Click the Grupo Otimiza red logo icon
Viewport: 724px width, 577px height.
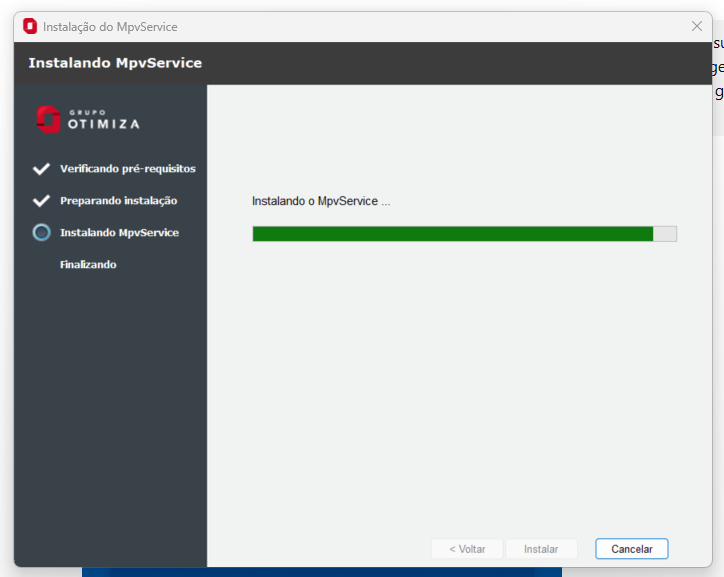tap(48, 119)
